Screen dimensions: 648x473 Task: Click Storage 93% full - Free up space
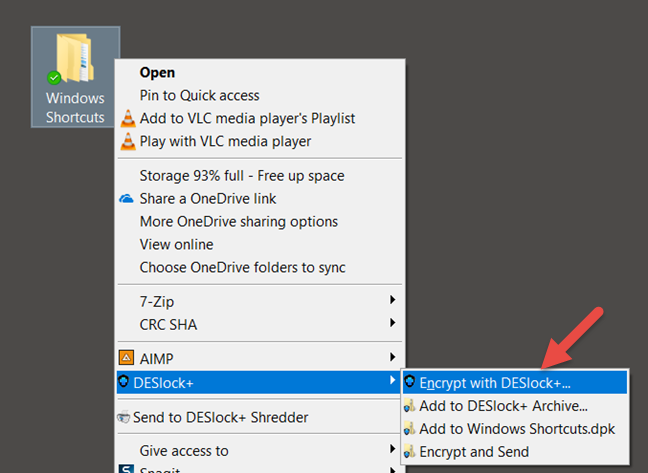coord(260,176)
